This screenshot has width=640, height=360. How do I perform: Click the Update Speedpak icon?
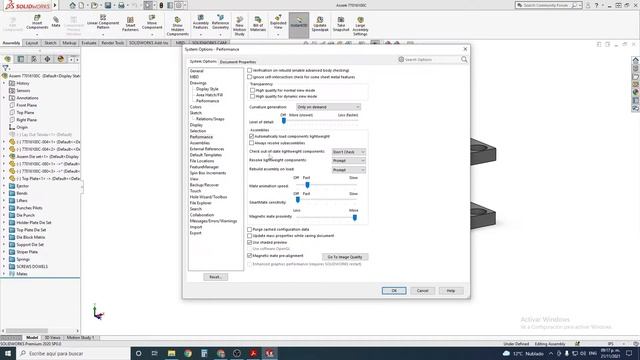[320, 24]
